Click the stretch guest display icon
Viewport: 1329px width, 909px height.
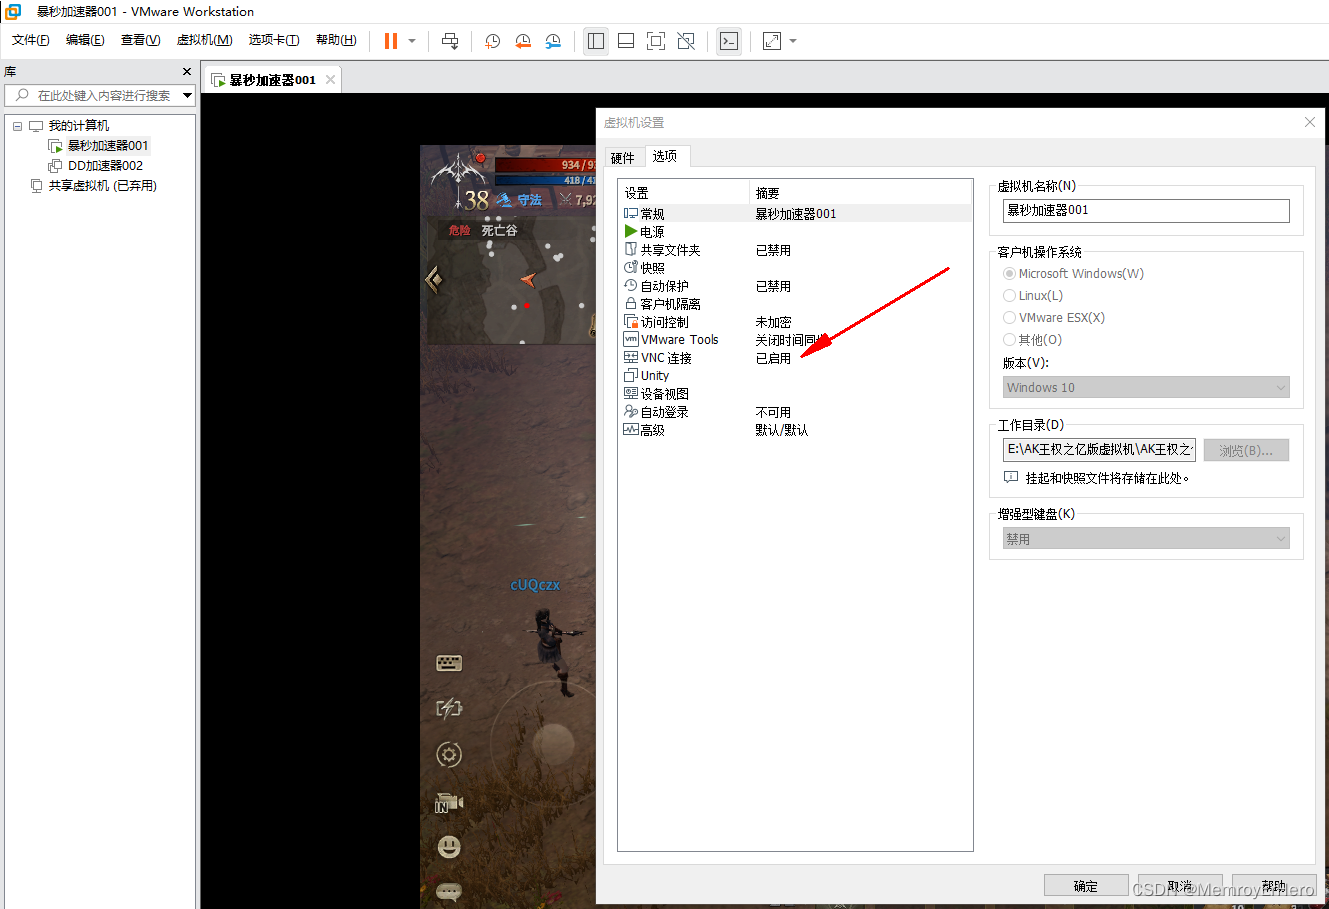(772, 41)
